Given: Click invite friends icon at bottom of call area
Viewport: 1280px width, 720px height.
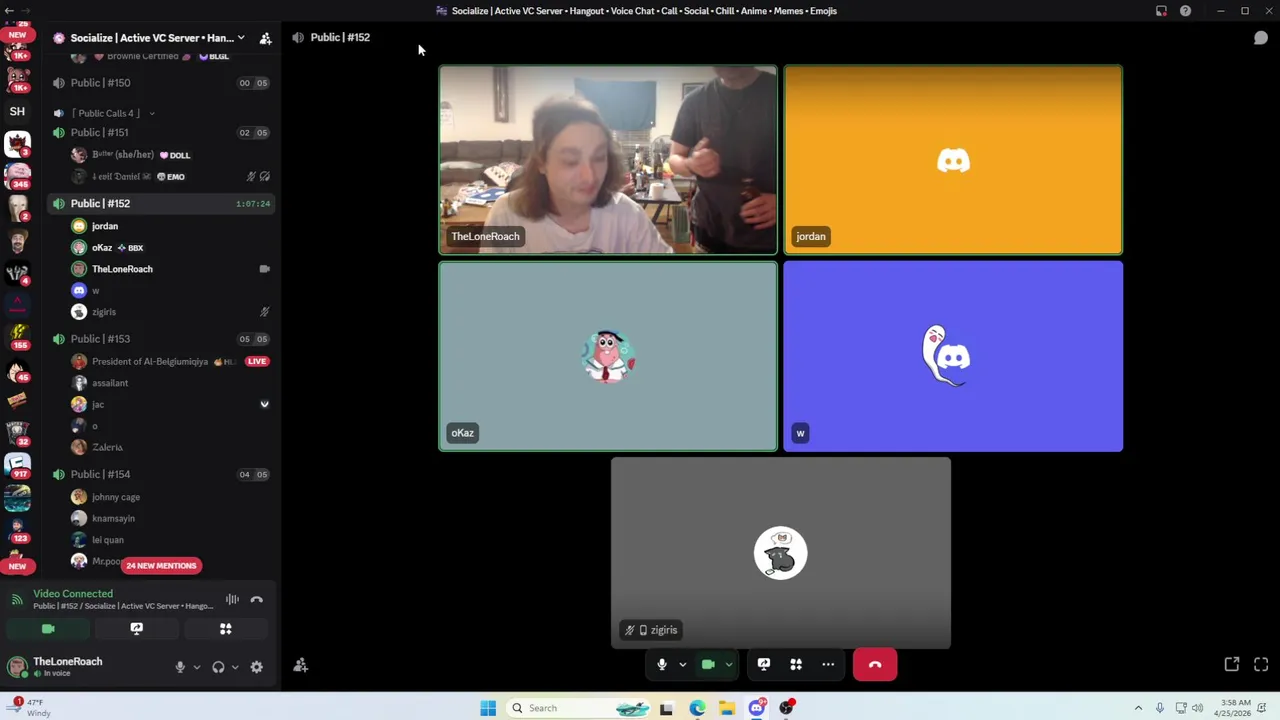Looking at the screenshot, I should coord(301,665).
